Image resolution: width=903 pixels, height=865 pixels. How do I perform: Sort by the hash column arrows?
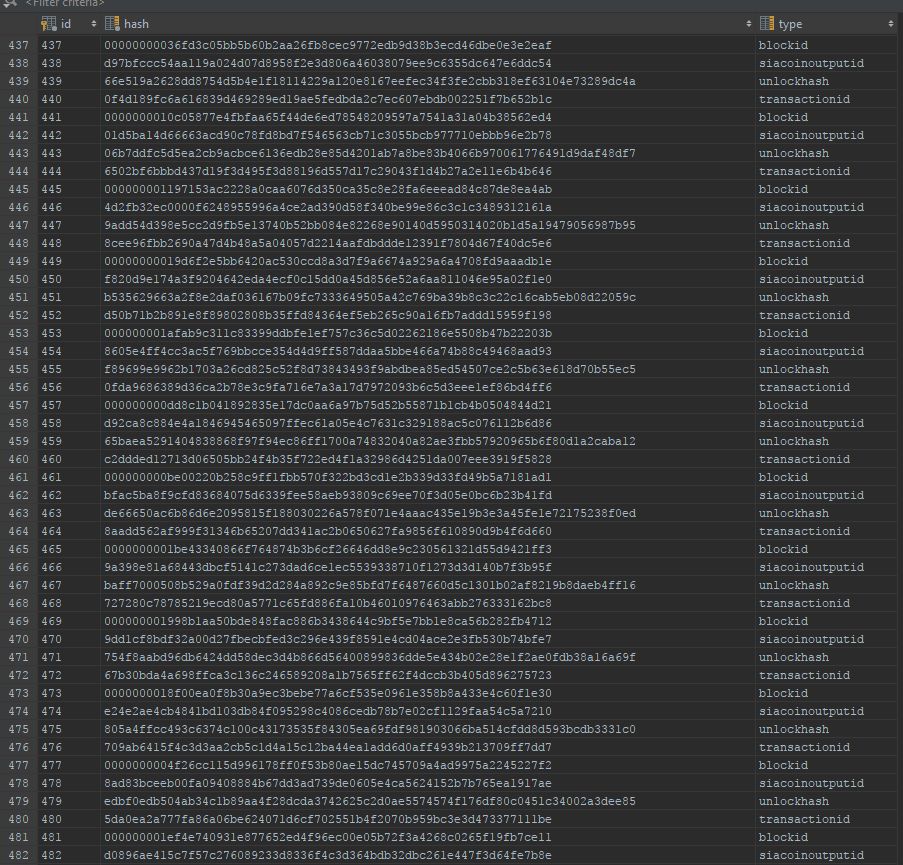point(748,24)
